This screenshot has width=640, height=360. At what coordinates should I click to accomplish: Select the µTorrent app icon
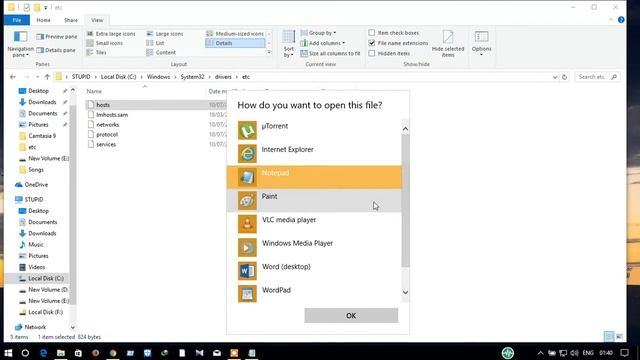point(247,131)
